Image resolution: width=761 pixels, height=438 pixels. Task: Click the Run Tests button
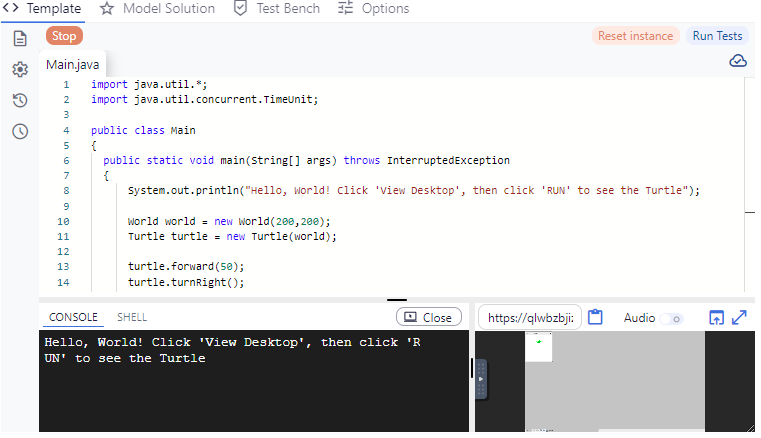pyautogui.click(x=717, y=36)
